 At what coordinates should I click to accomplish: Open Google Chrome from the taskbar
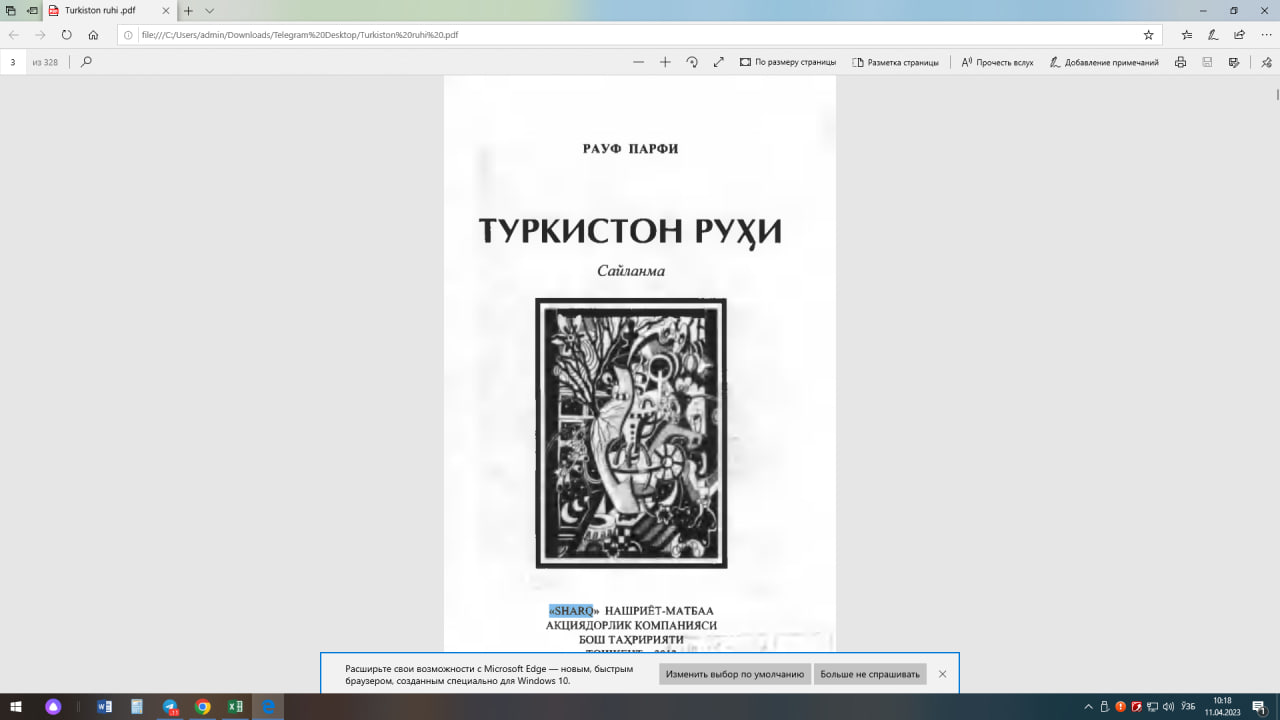pos(202,707)
